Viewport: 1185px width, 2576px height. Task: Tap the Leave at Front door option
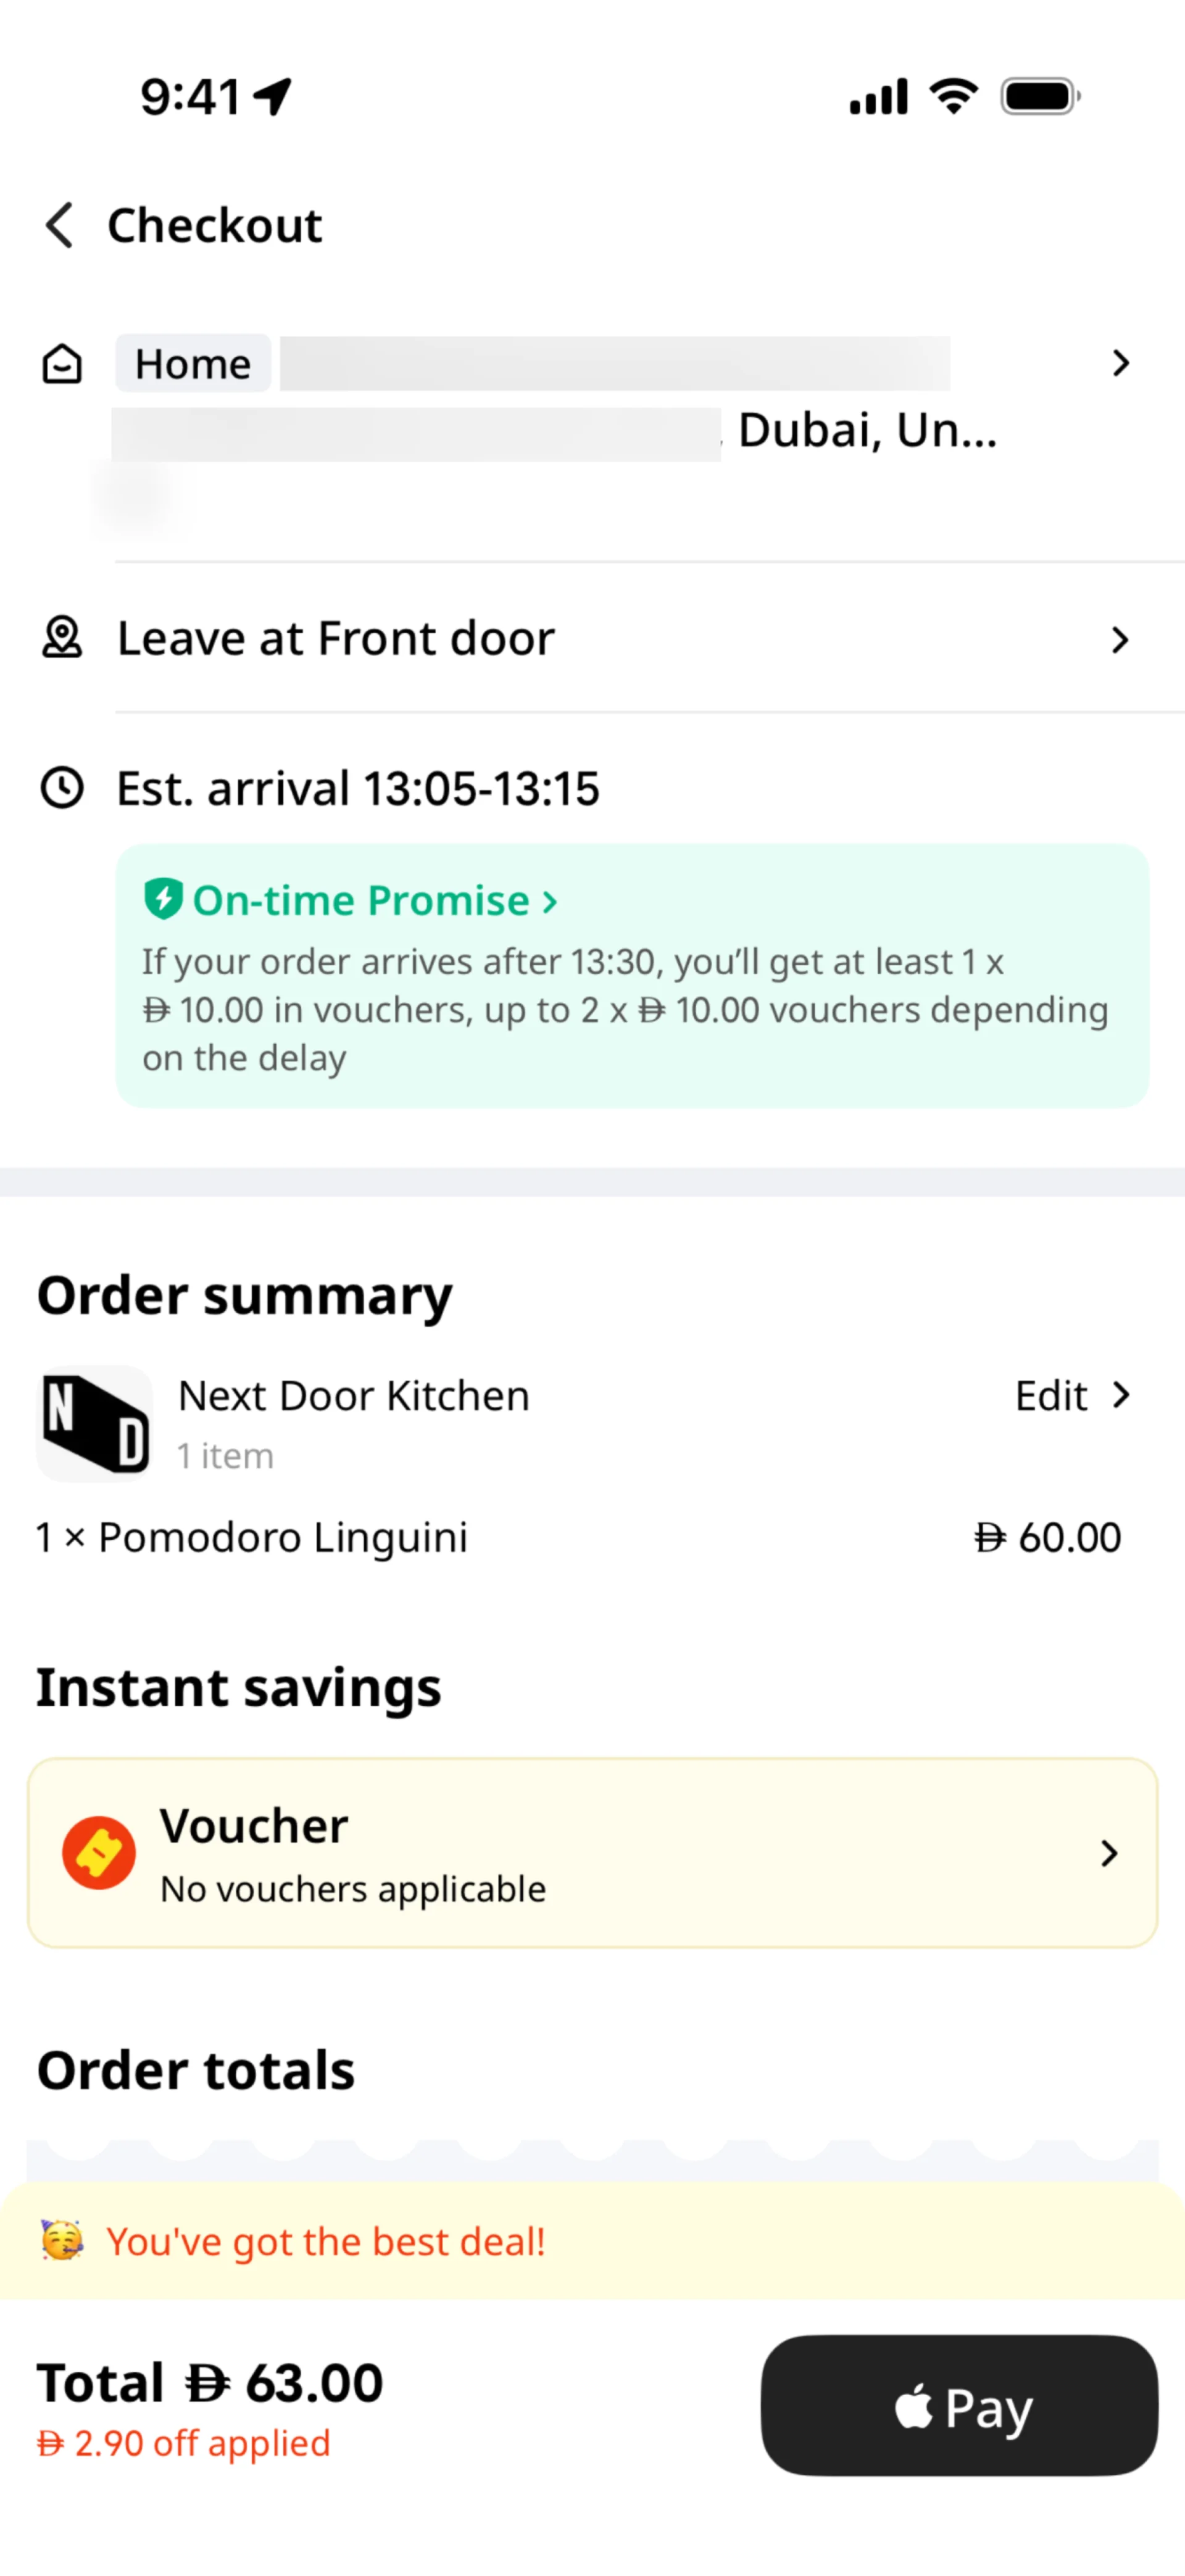coord(336,639)
